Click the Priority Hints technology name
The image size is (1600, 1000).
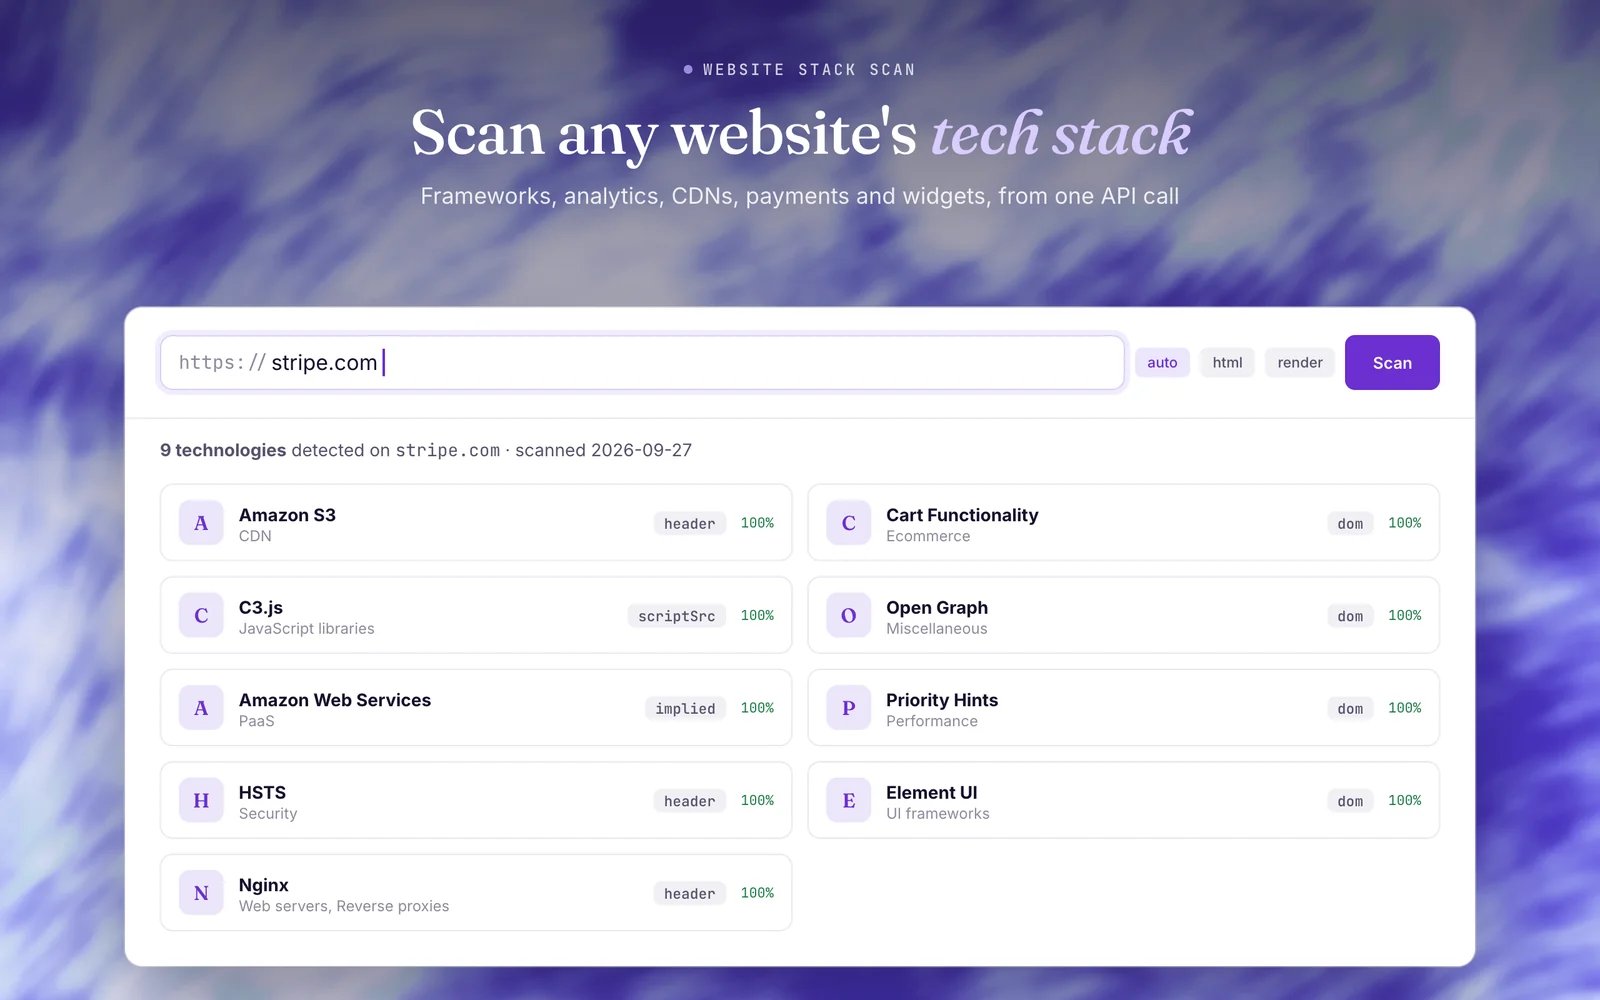(x=942, y=700)
